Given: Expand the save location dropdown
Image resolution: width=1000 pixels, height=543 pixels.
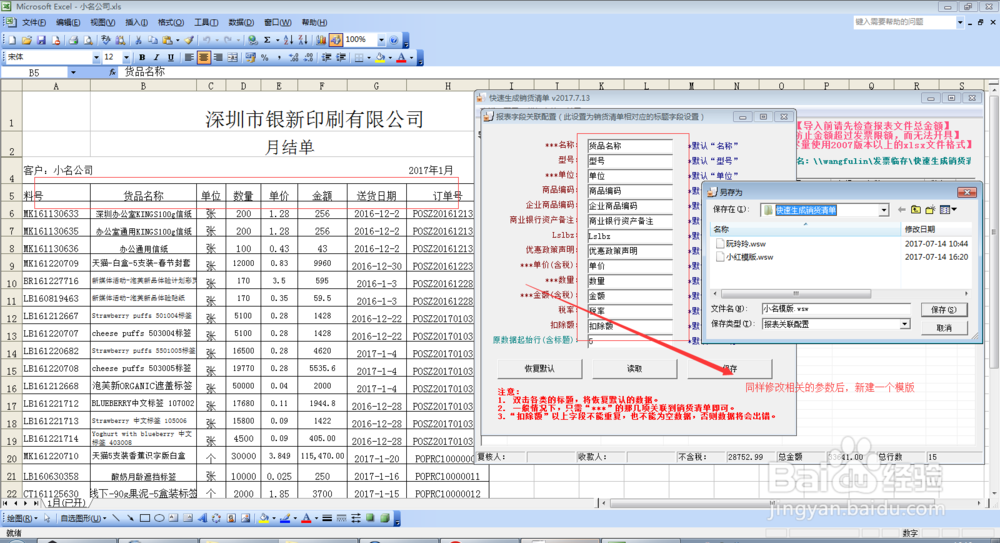Looking at the screenshot, I should pos(883,210).
